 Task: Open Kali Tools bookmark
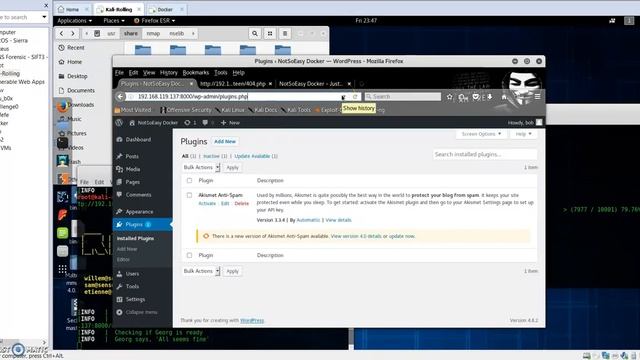click(296, 110)
